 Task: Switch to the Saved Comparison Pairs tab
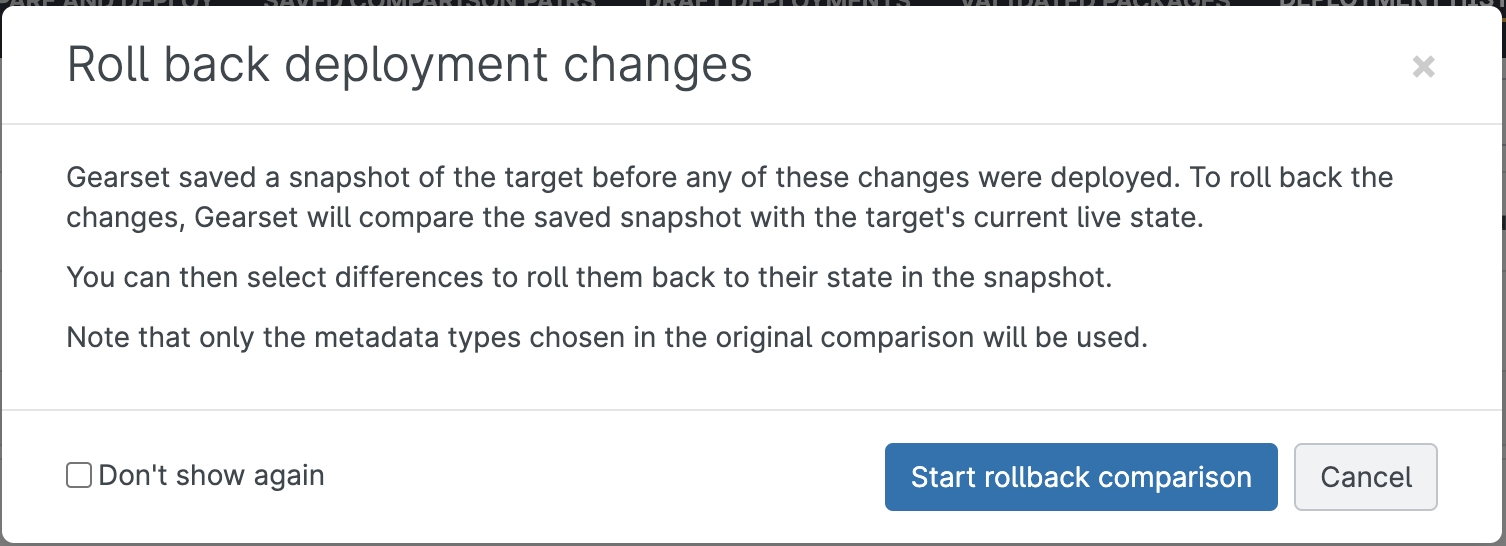[429, 3]
